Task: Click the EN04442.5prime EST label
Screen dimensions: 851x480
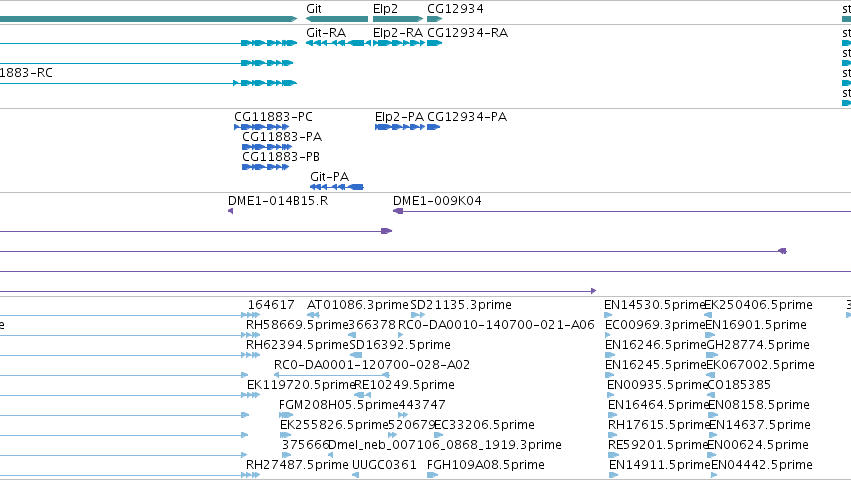Action: tap(761, 465)
